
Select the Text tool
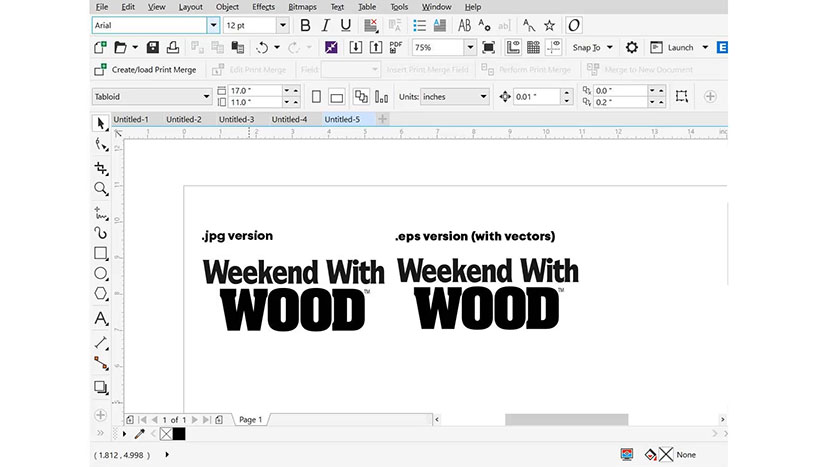[101, 319]
